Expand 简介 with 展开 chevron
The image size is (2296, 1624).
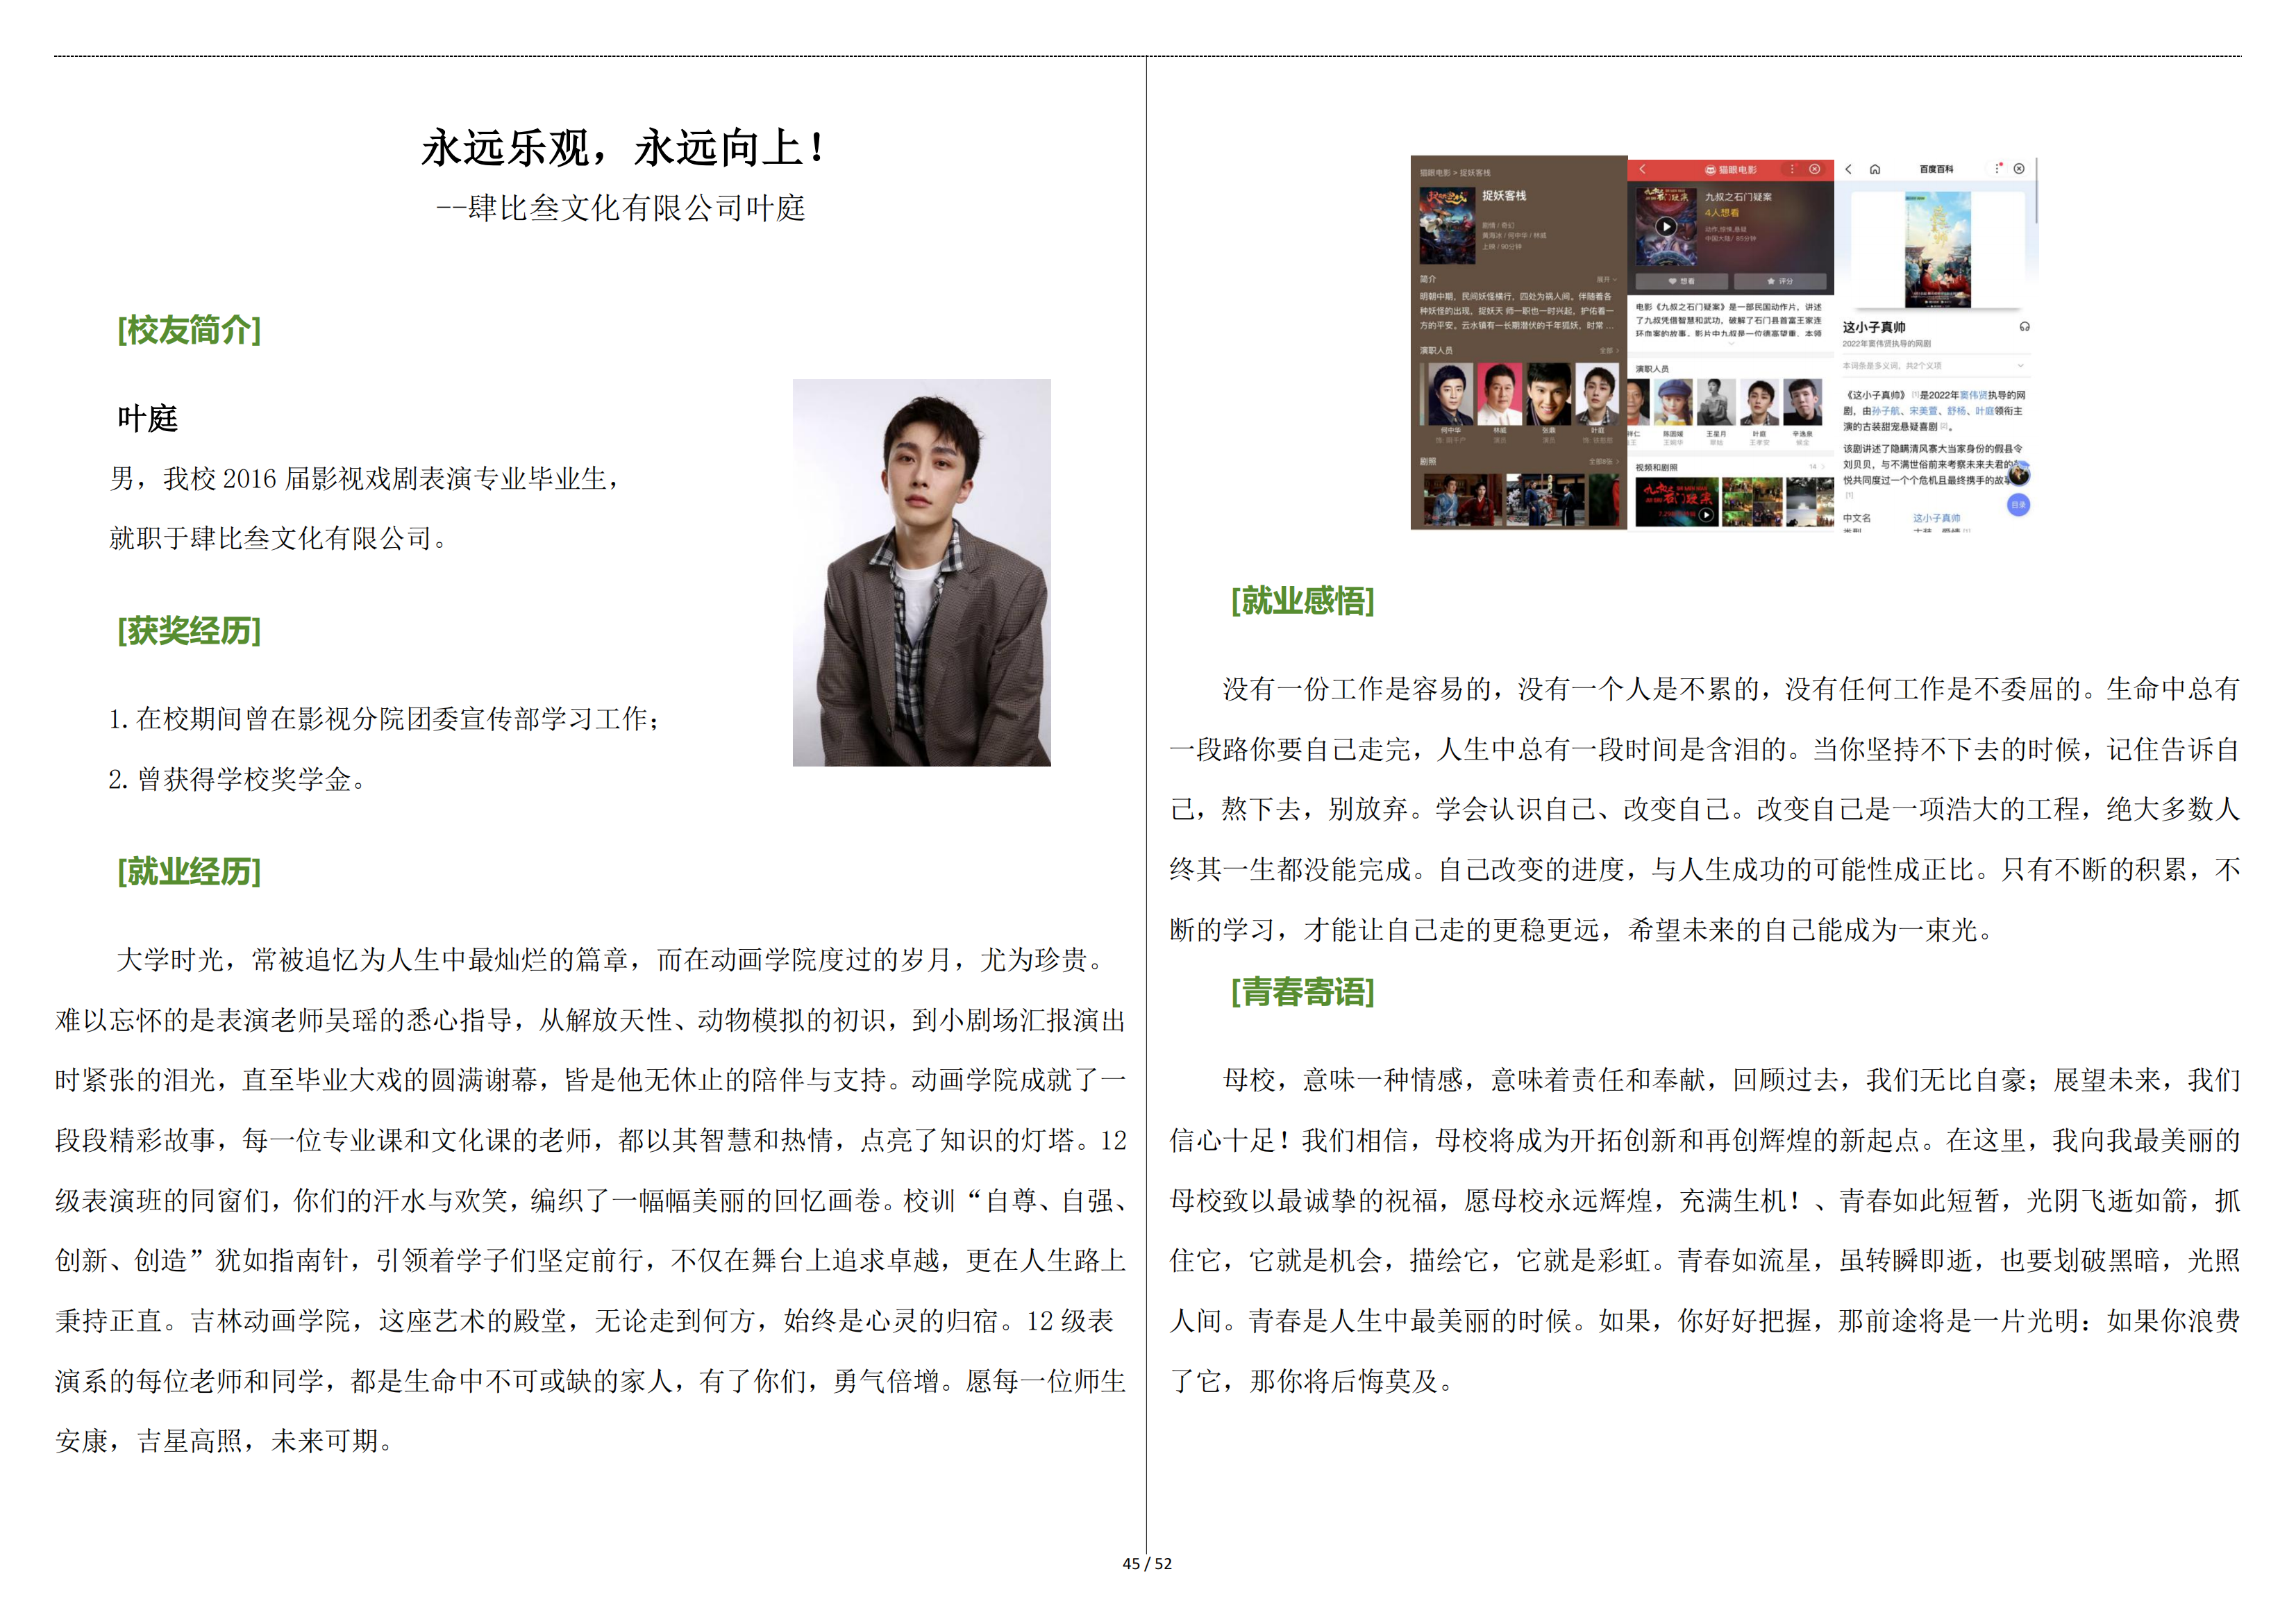coord(1606,280)
